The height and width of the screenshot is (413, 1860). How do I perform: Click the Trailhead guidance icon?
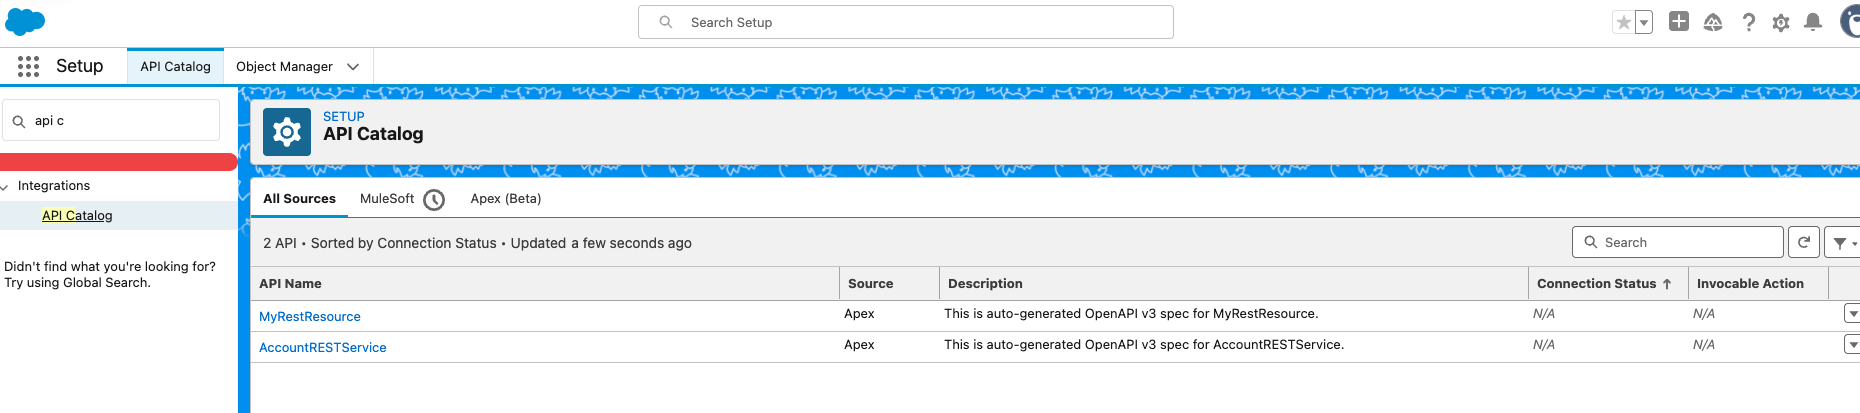point(1713,22)
